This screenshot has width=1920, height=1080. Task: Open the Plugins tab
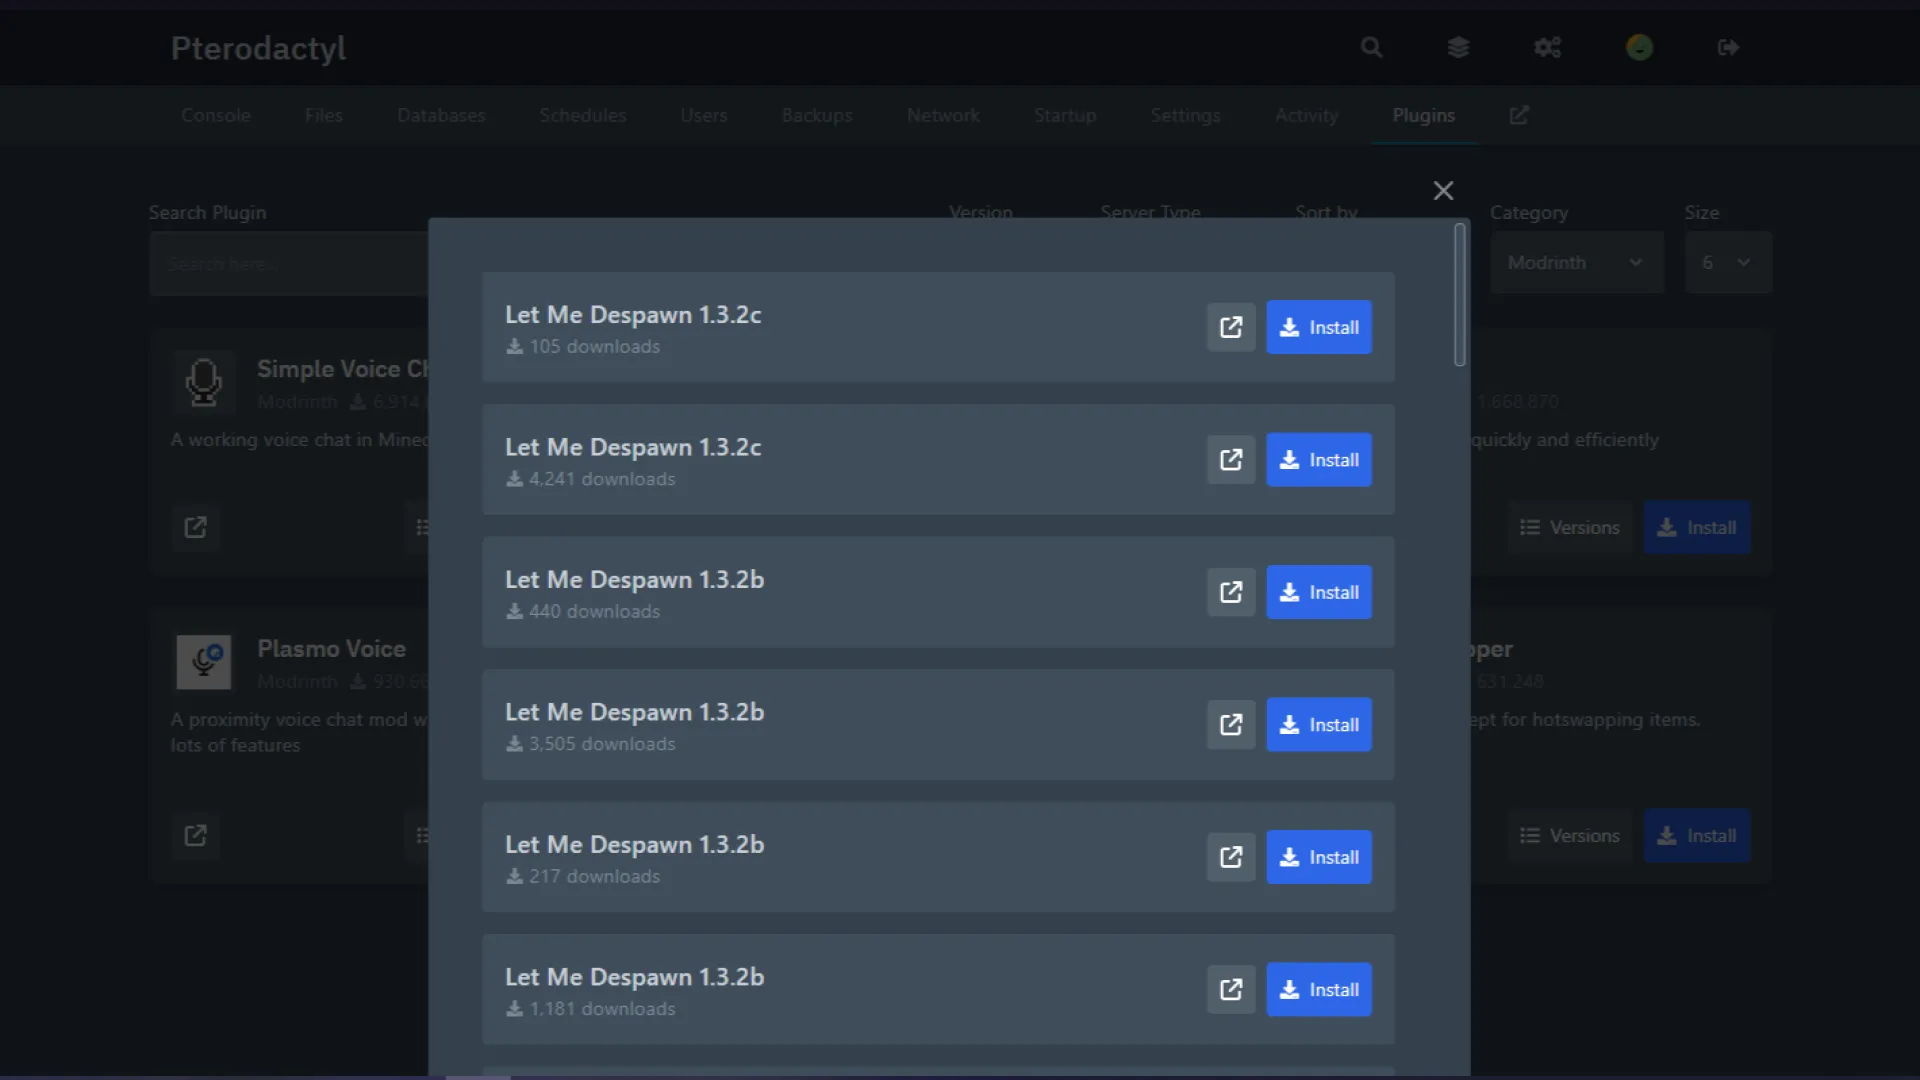(1423, 115)
